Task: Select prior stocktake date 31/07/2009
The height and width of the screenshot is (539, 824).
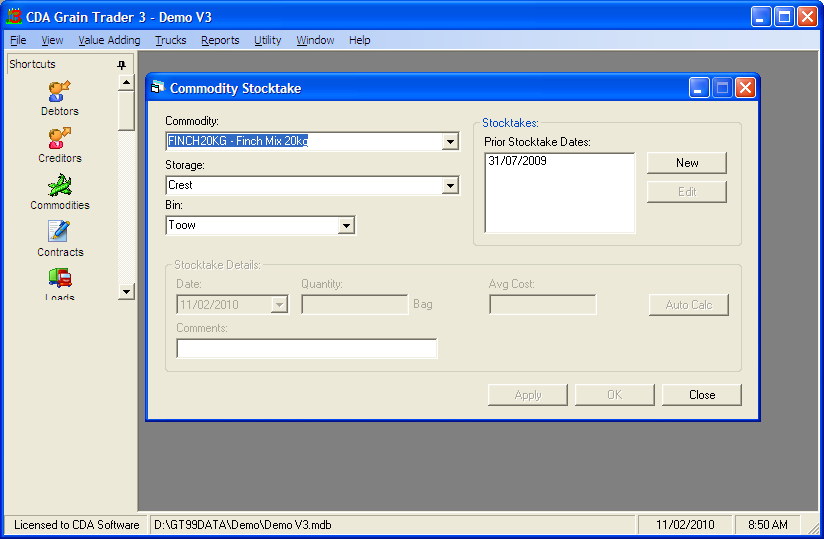Action: (x=517, y=161)
